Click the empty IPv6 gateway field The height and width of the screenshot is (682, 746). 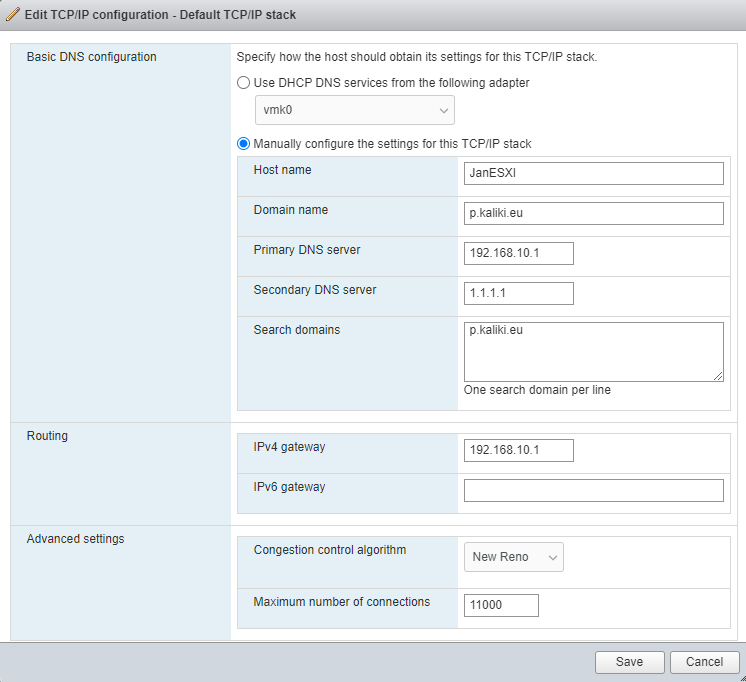593,490
